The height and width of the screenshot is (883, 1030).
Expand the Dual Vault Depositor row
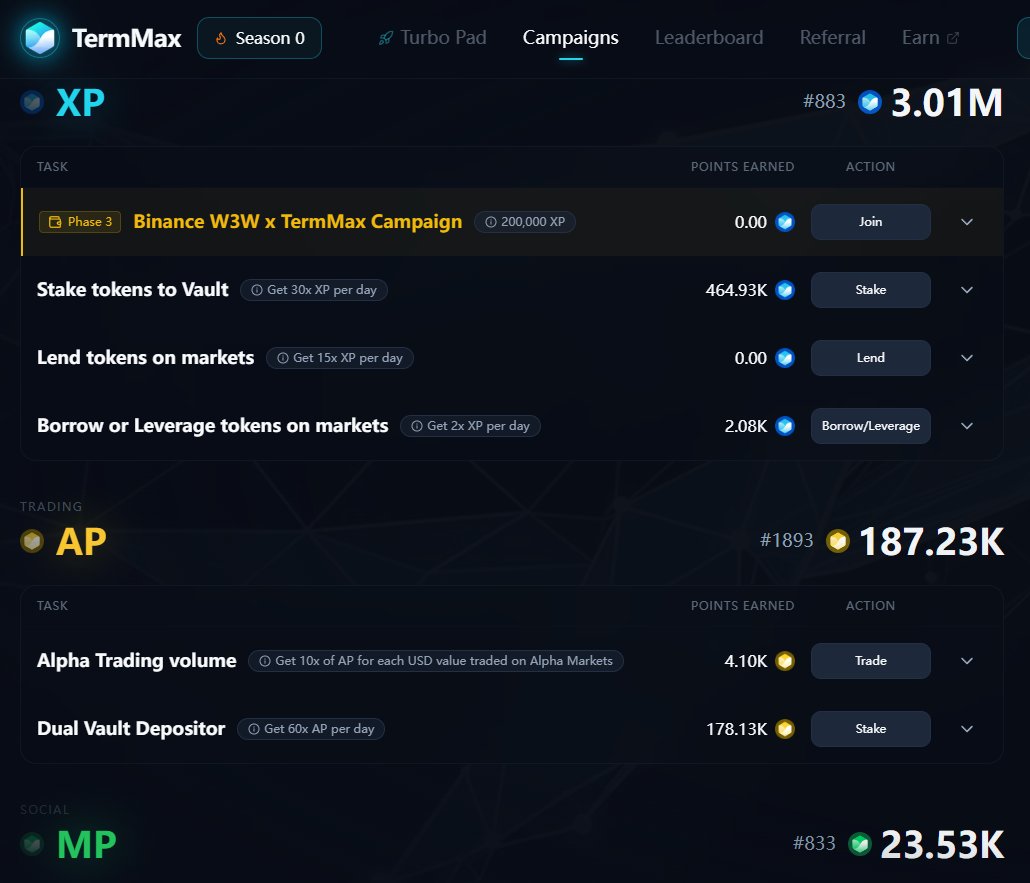(967, 729)
